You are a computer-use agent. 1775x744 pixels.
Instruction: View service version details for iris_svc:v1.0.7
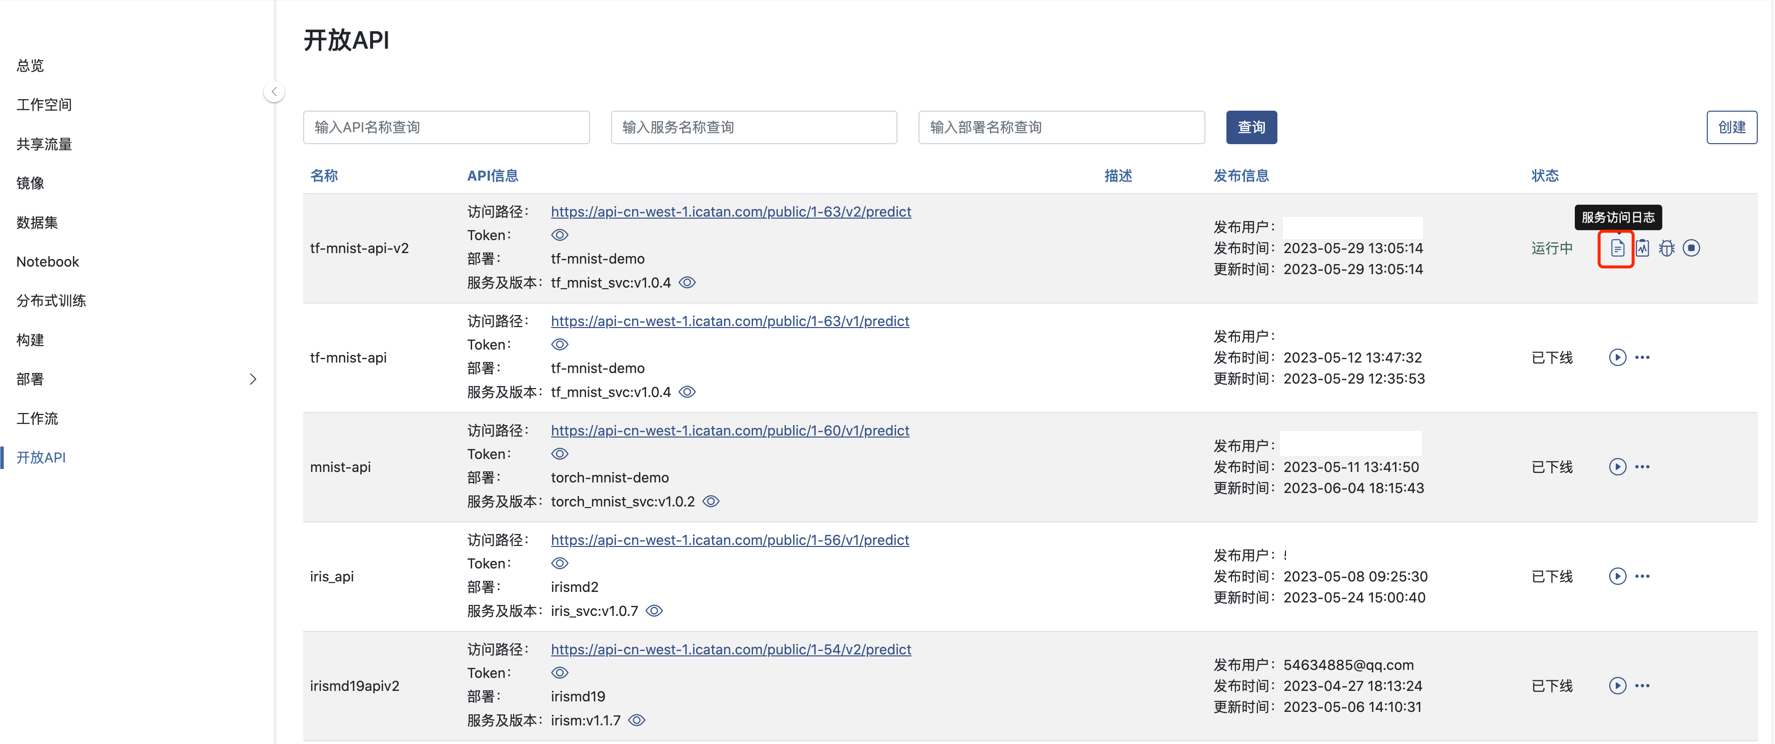coord(654,611)
